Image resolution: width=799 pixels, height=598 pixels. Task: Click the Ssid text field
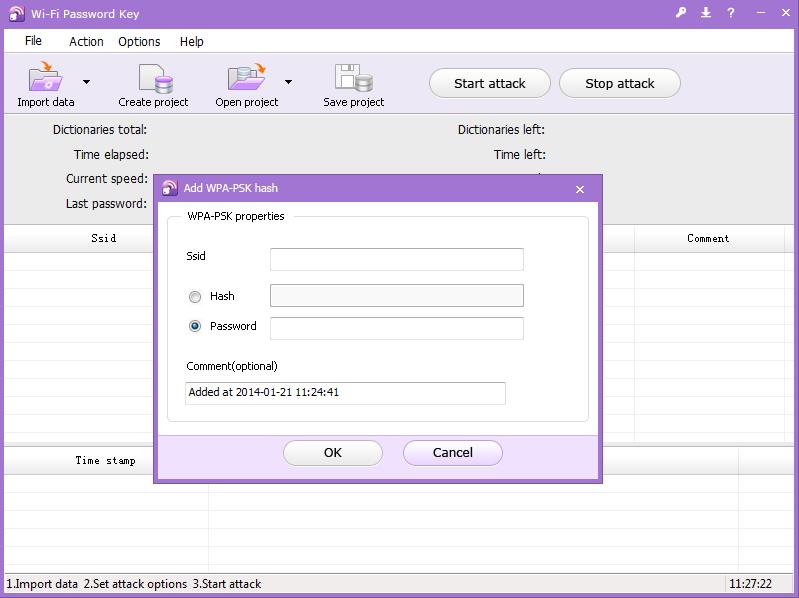[396, 259]
